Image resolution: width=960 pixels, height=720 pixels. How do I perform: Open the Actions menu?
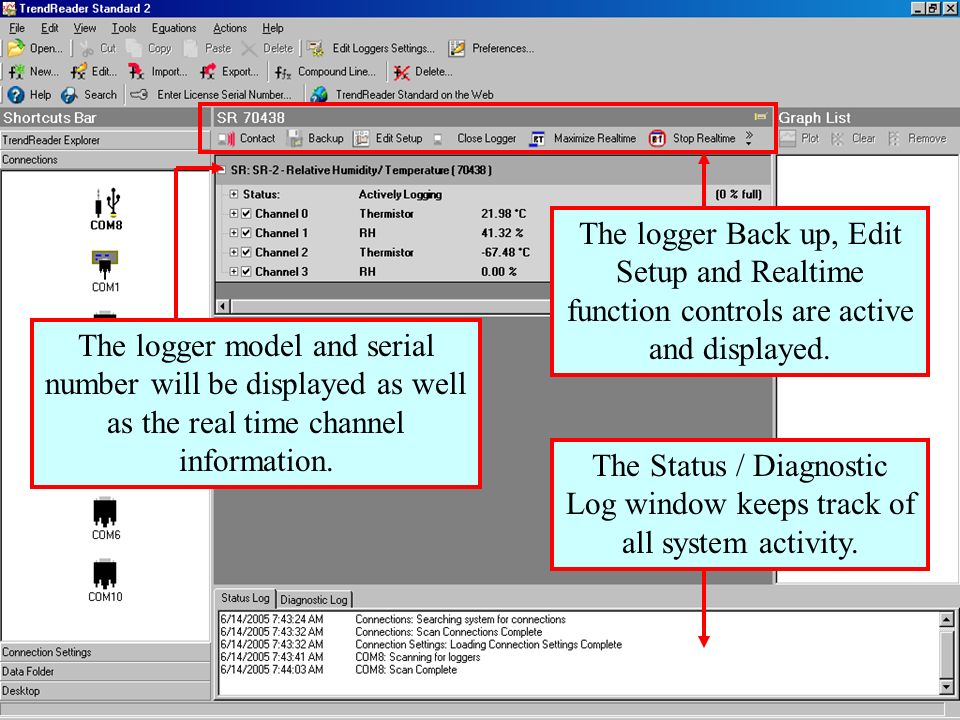coord(230,28)
